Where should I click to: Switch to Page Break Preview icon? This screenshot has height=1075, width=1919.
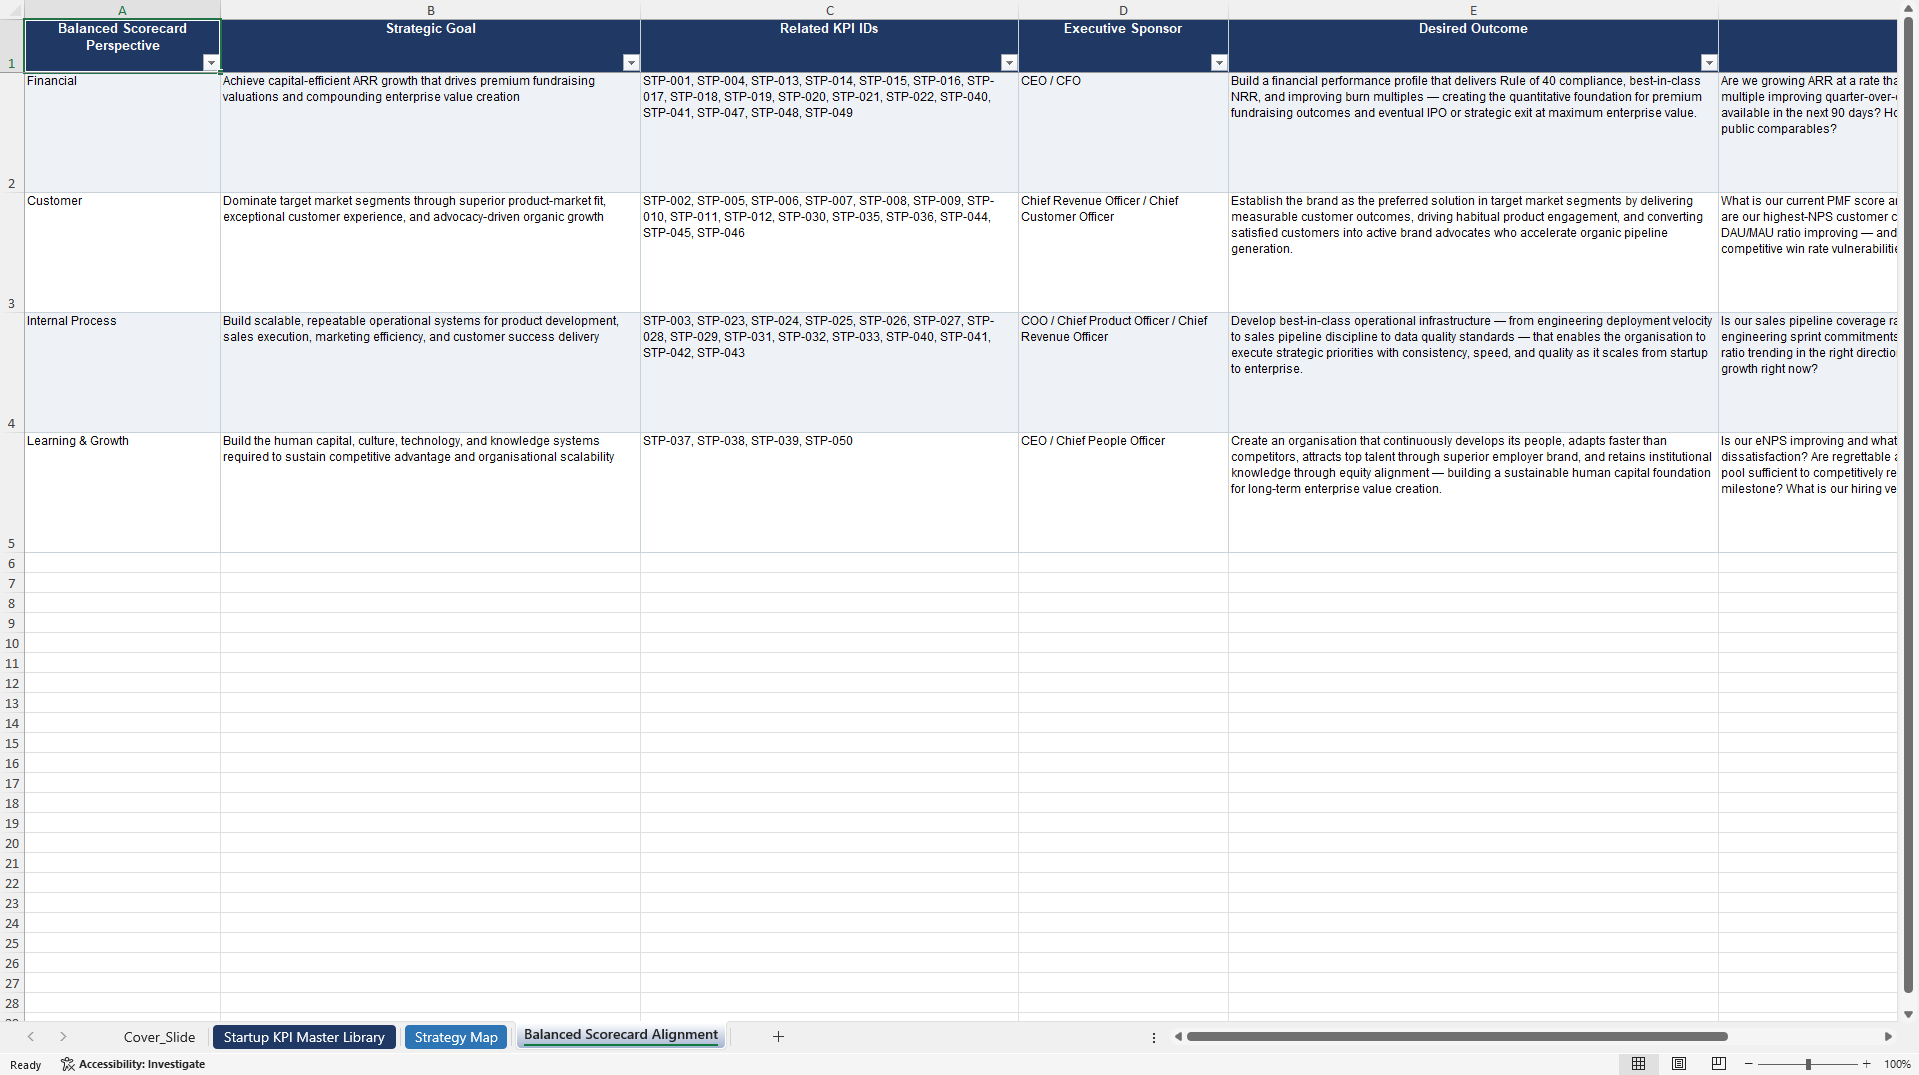tap(1719, 1064)
